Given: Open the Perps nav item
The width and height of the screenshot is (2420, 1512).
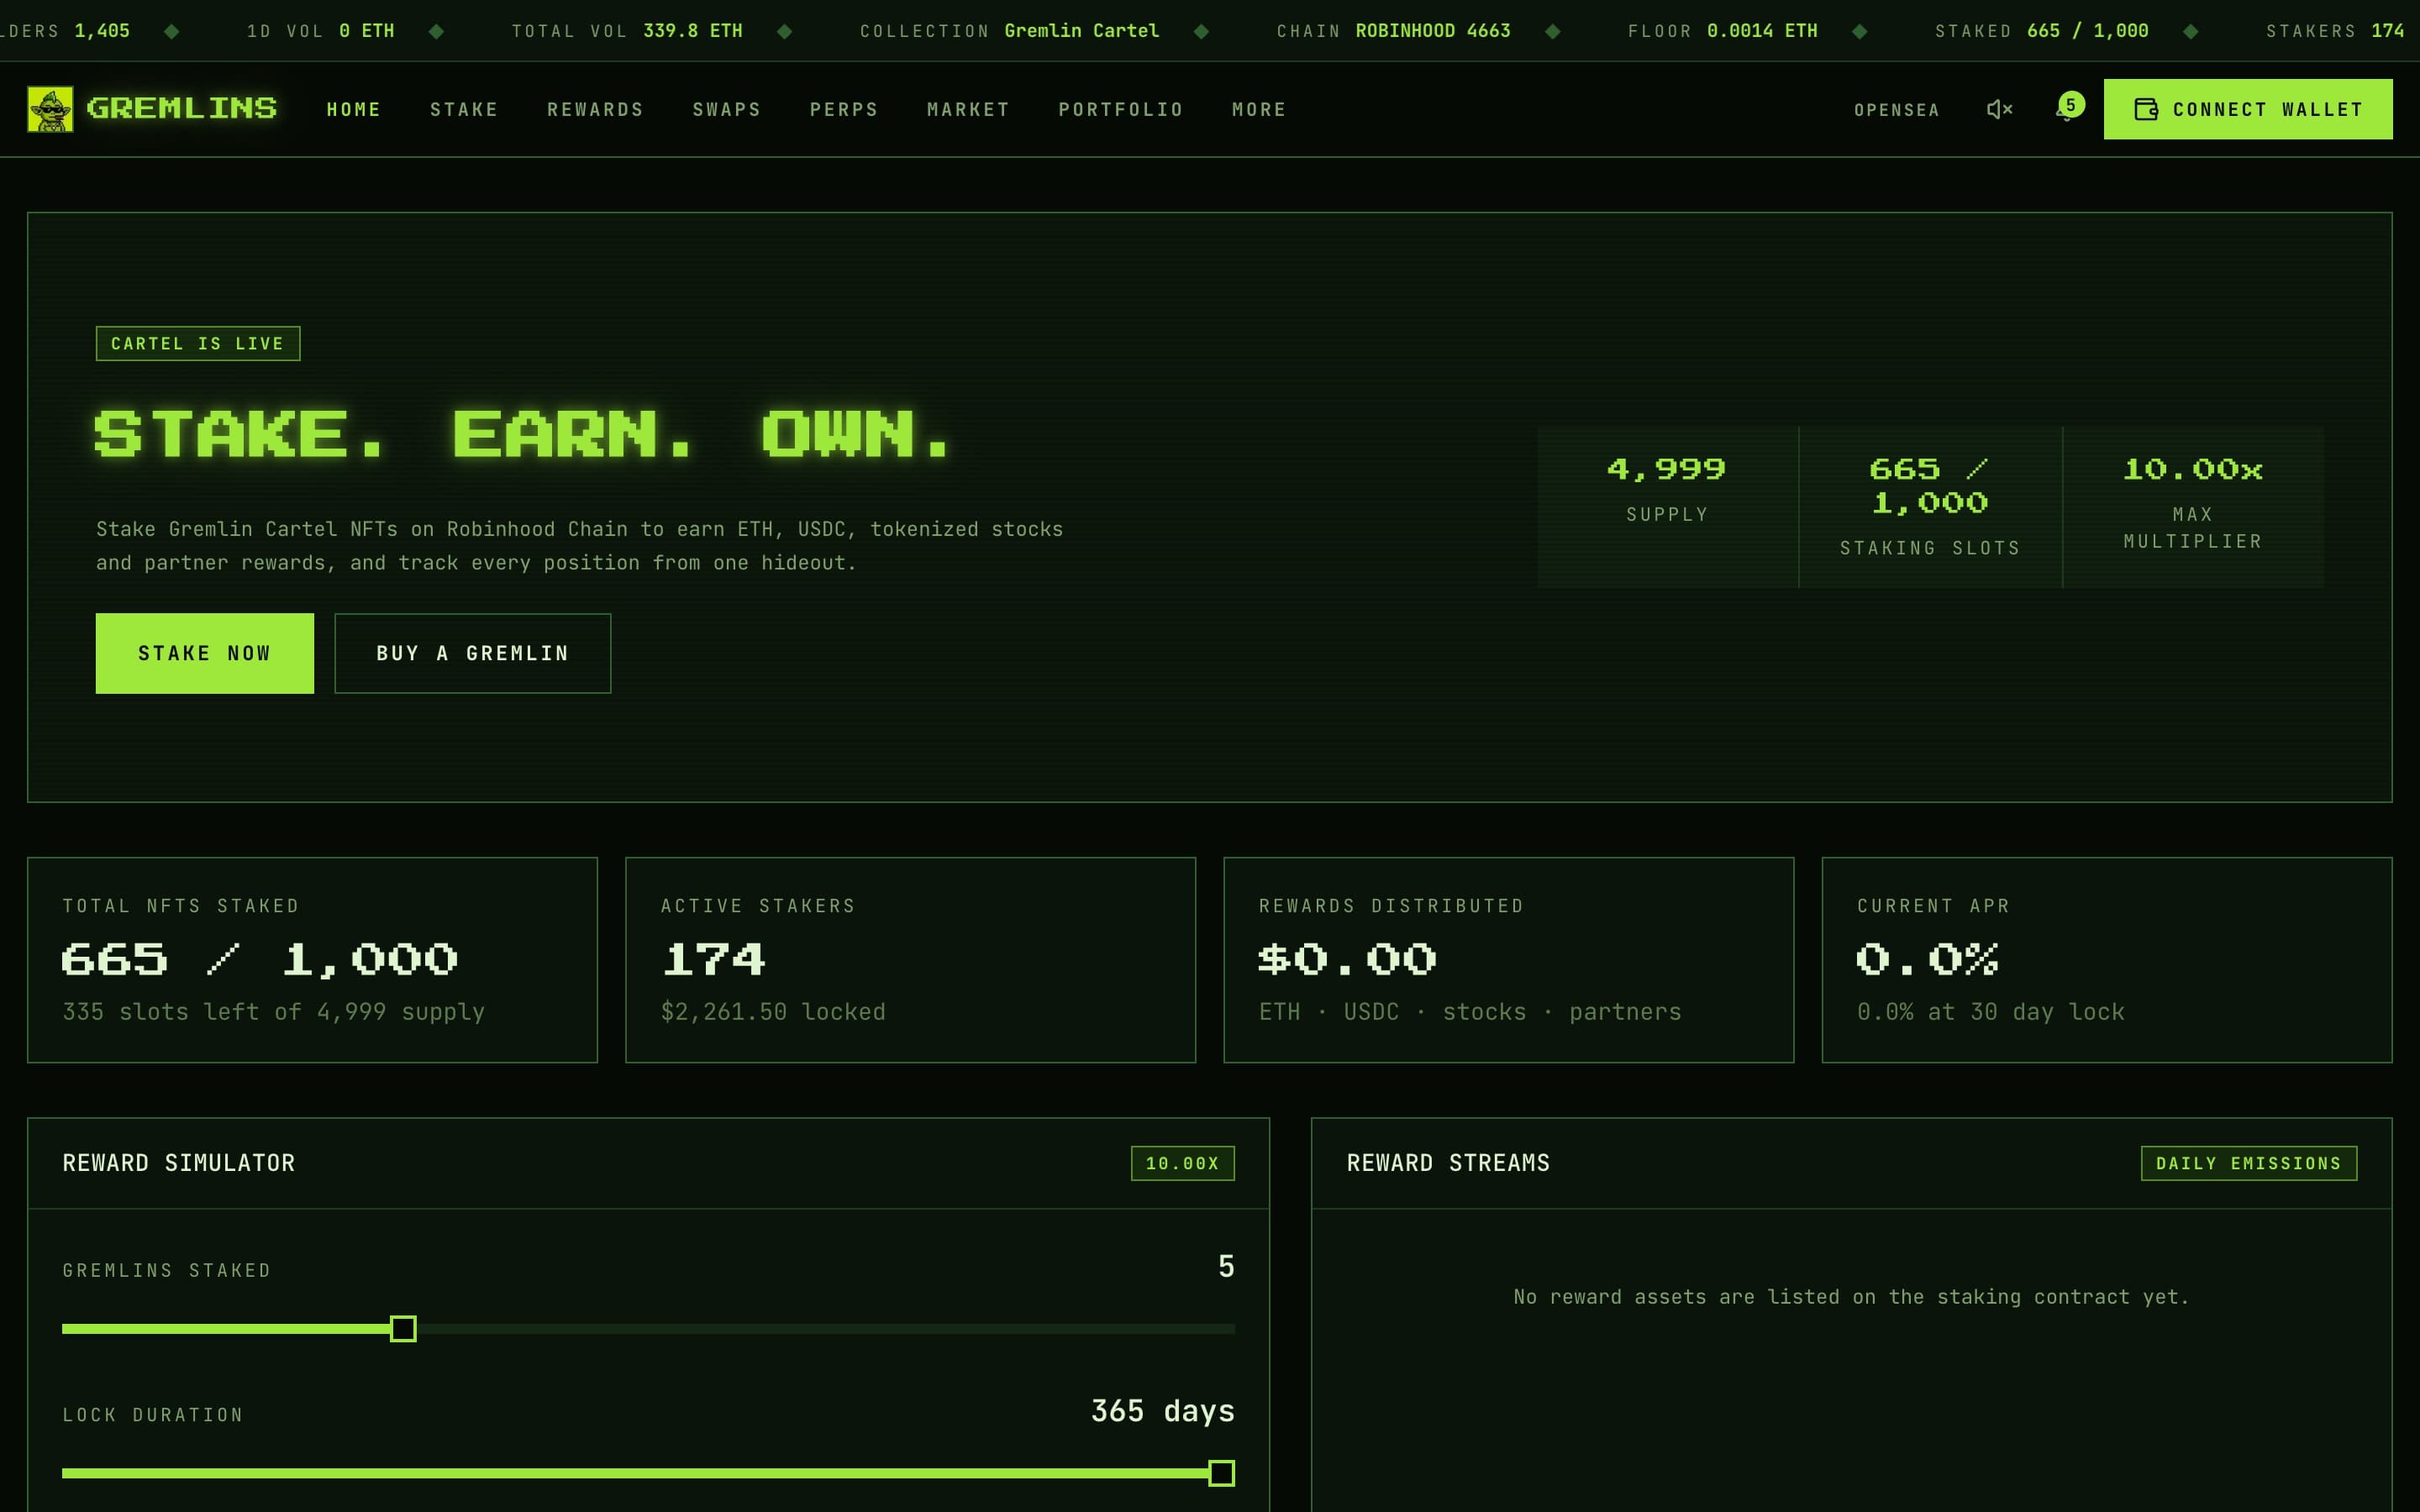Looking at the screenshot, I should [844, 110].
